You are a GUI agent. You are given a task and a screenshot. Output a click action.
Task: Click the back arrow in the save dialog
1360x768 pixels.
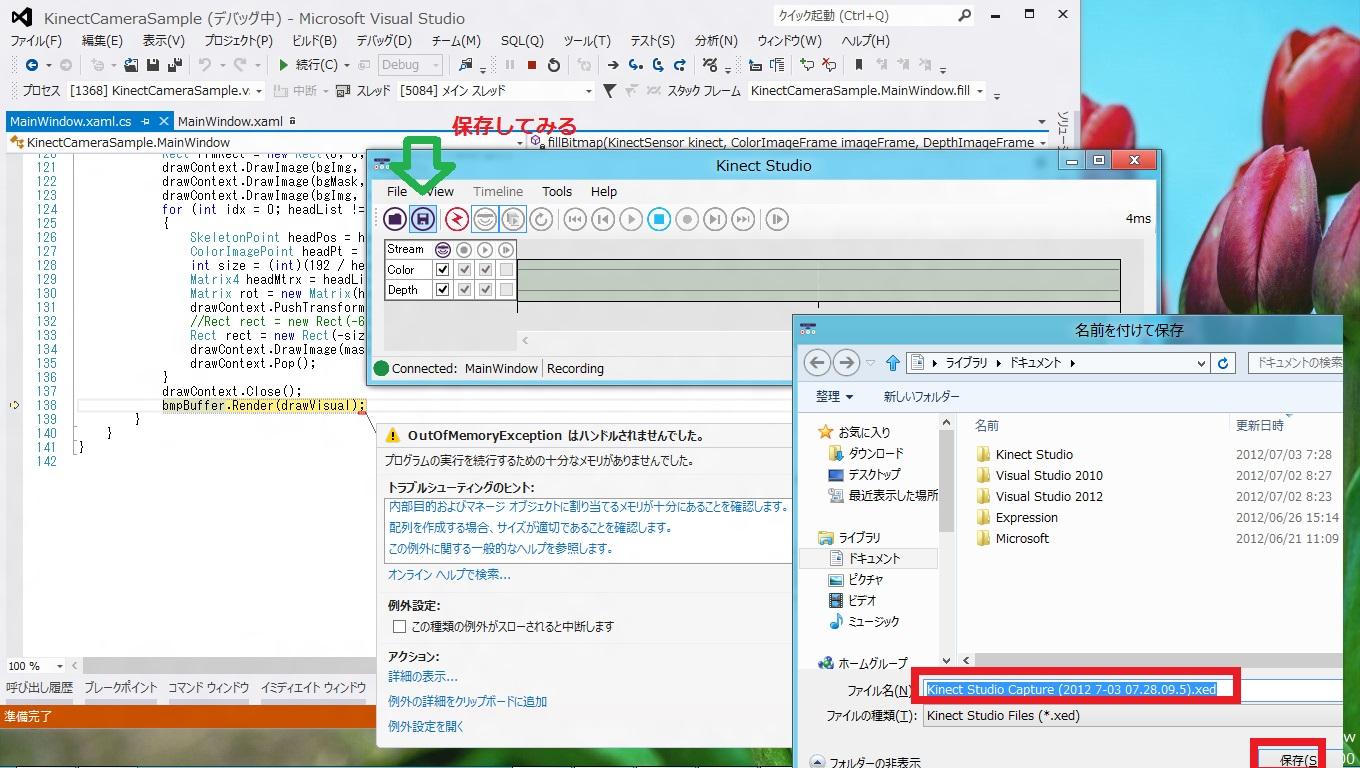pyautogui.click(x=817, y=363)
